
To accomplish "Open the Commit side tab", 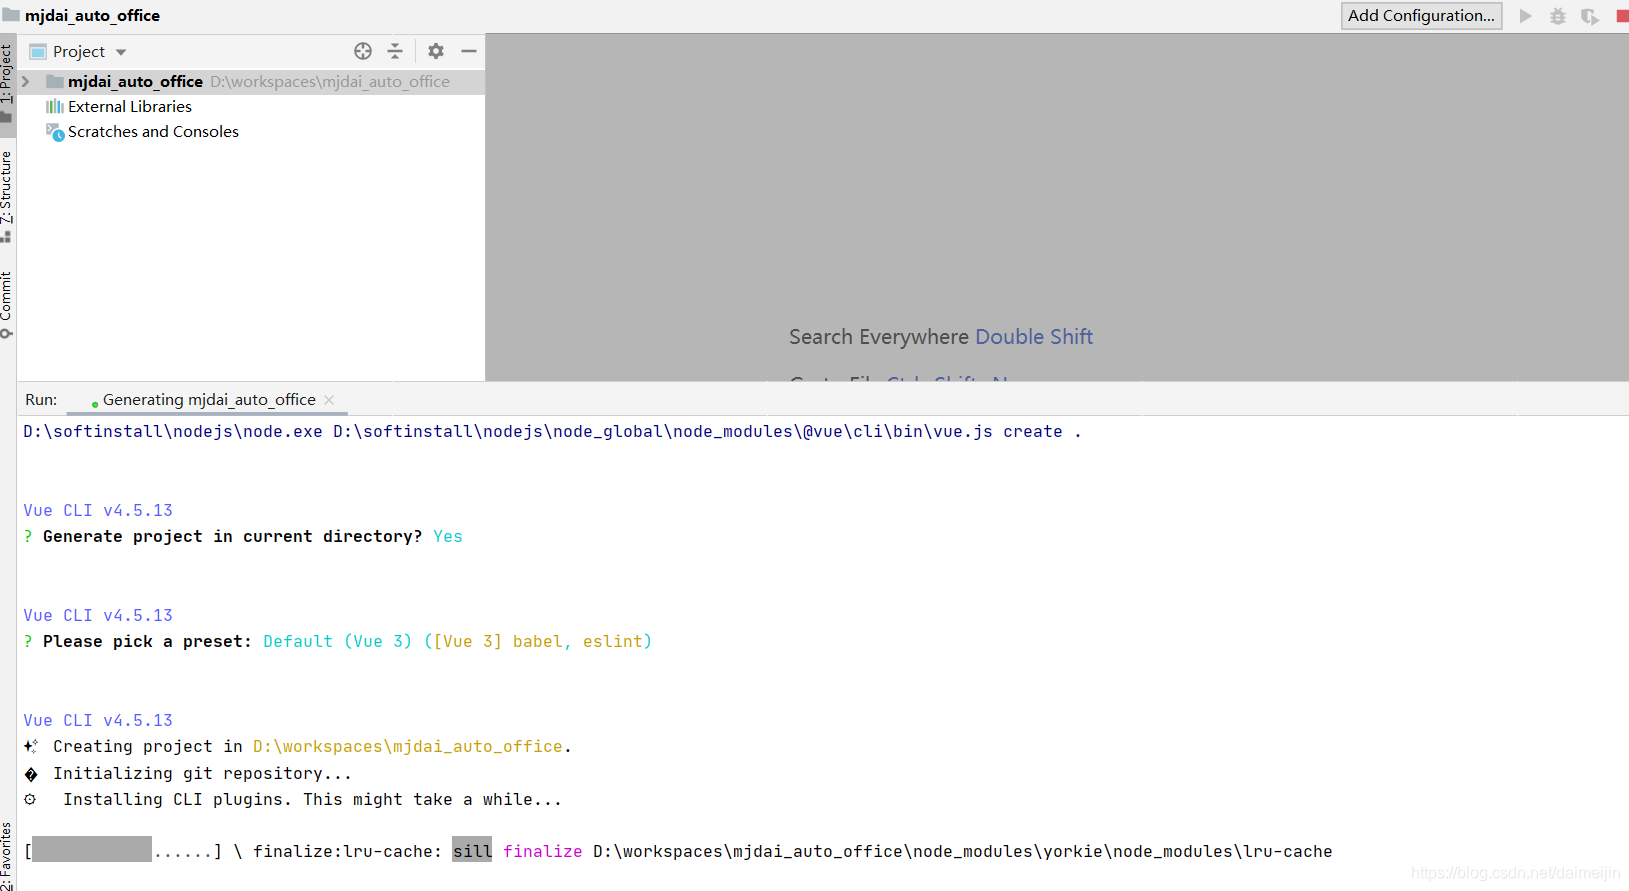I will click(x=7, y=303).
